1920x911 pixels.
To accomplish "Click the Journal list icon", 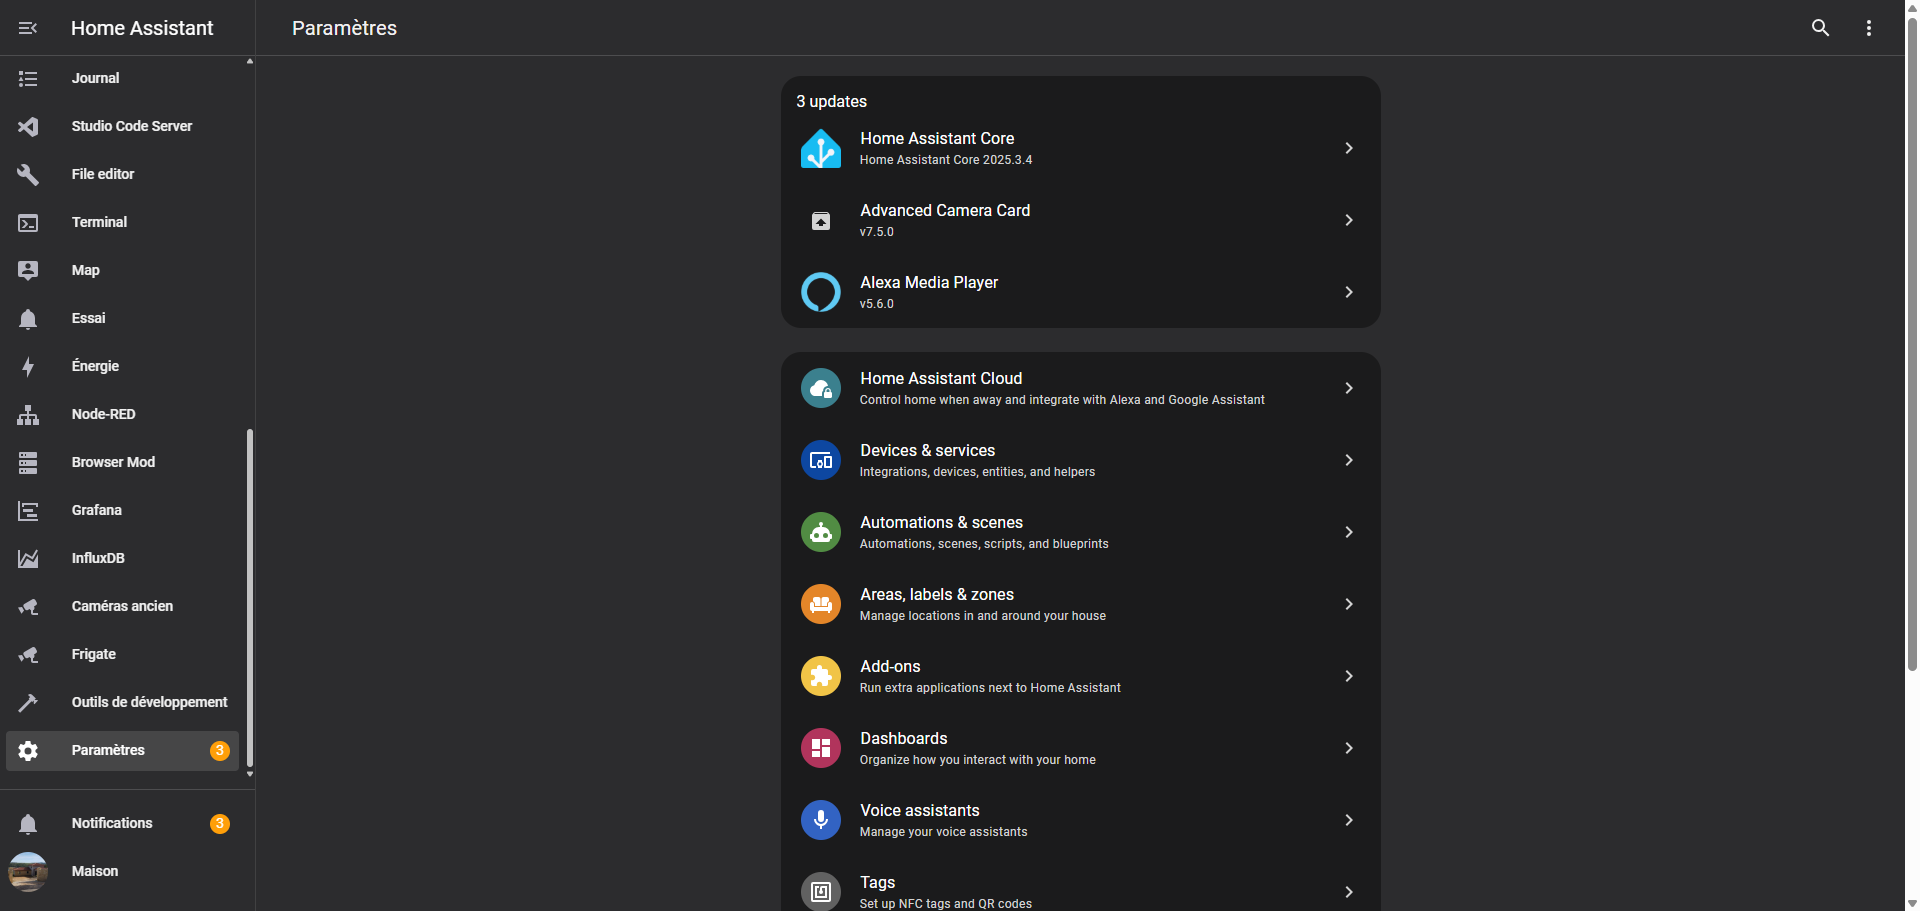I will [28, 78].
